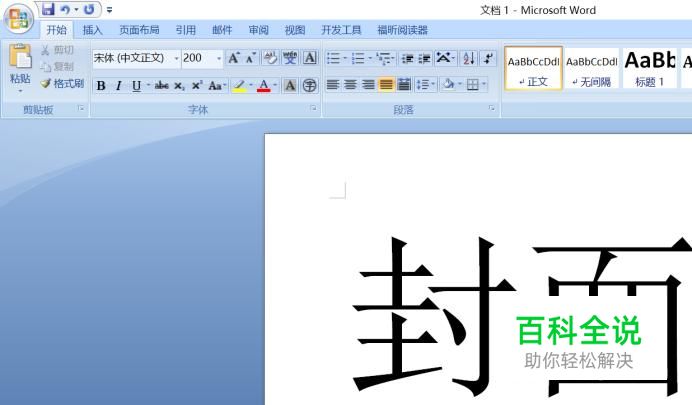Grow the font size

click(x=233, y=58)
